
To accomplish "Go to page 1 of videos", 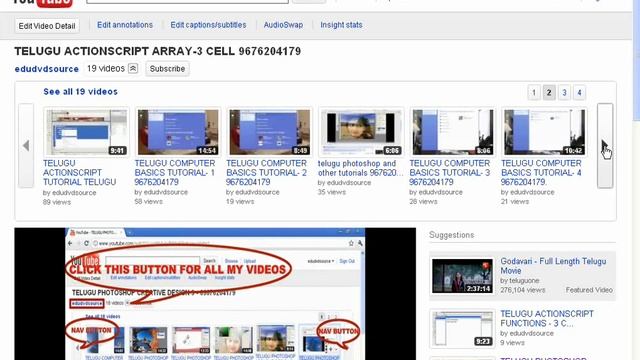I will point(533,93).
